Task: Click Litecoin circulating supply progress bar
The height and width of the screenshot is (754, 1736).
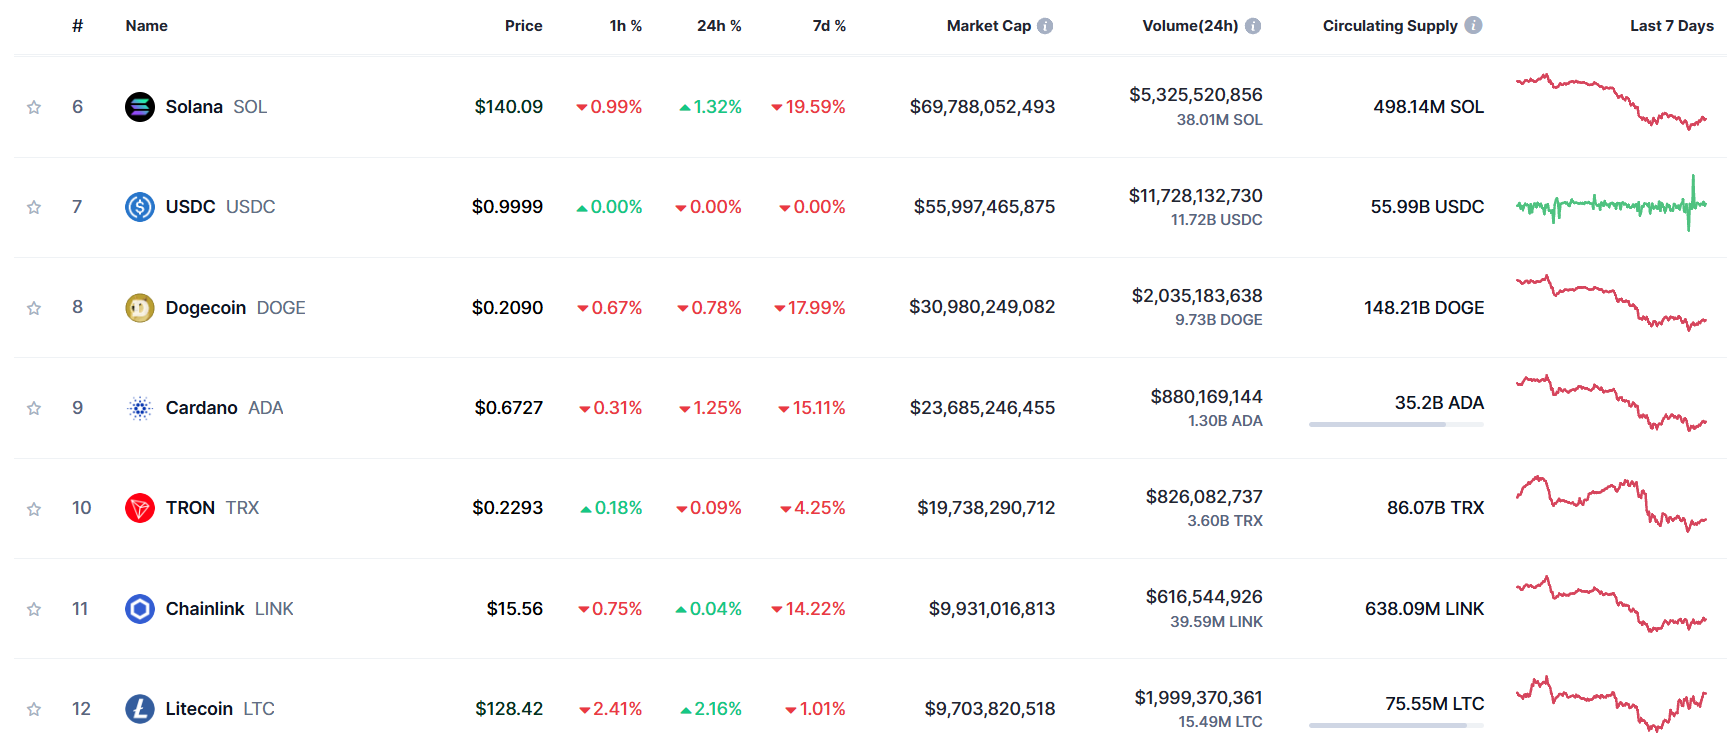Action: click(1396, 726)
